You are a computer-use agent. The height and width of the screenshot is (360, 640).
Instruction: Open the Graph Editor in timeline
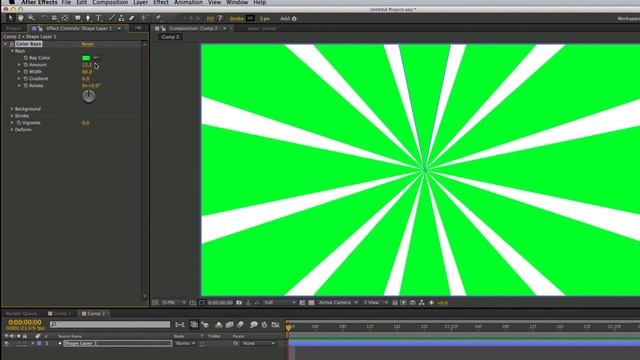click(x=276, y=324)
